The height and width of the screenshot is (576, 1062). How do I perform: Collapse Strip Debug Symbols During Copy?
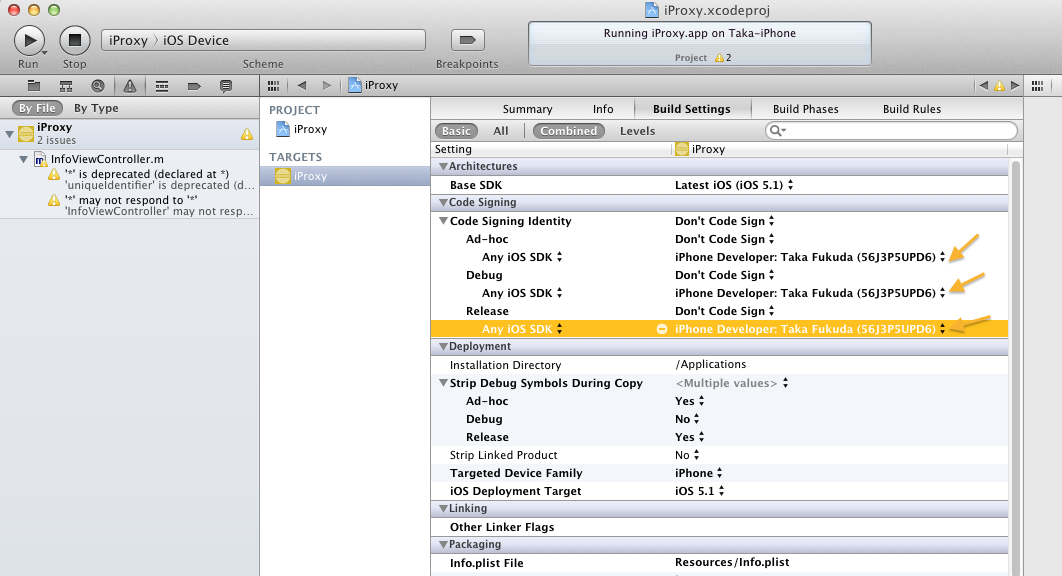click(444, 383)
